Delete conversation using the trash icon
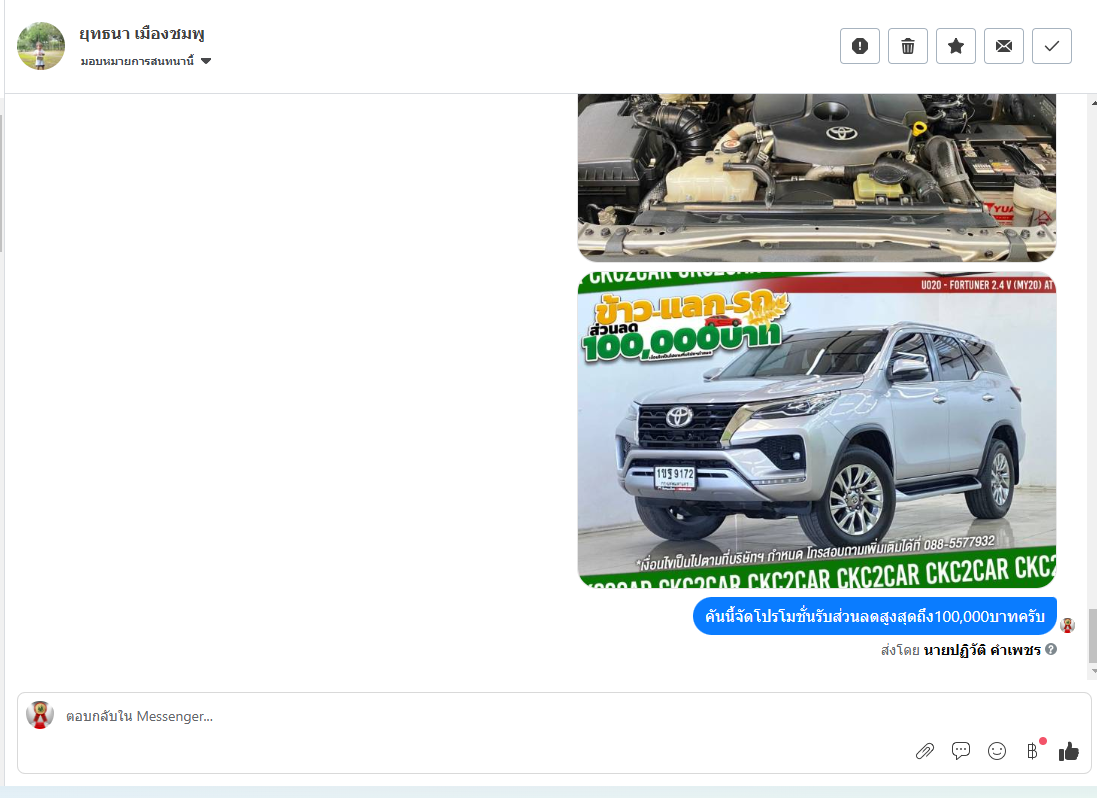Screen dimensions: 1097x798 pyautogui.click(x=907, y=46)
